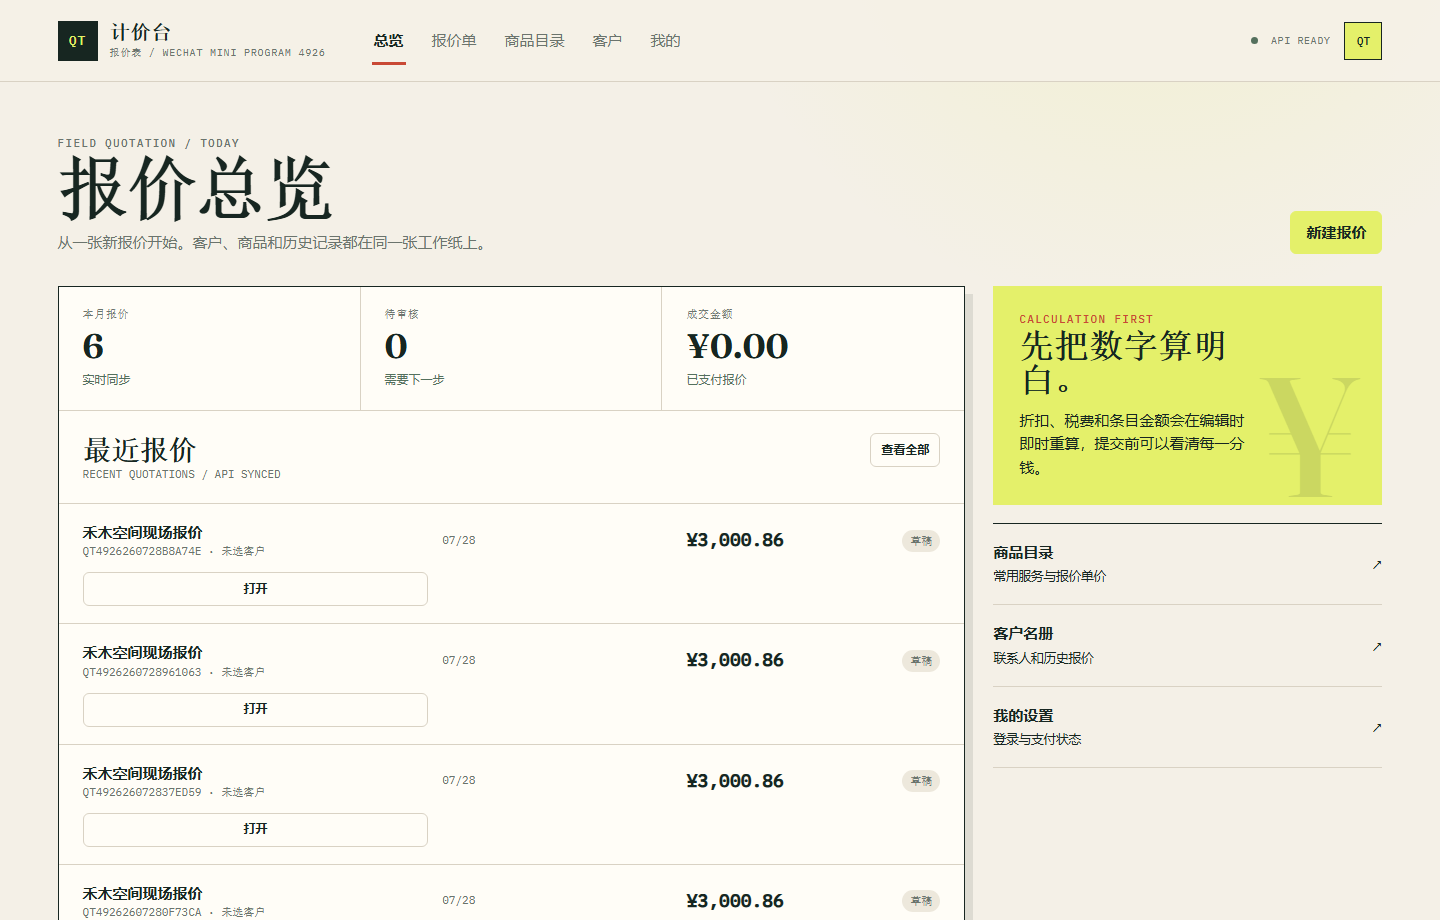Screen dimensions: 1440x920
Task: Click the arrow icon beside 我的设置
Action: pyautogui.click(x=1377, y=727)
